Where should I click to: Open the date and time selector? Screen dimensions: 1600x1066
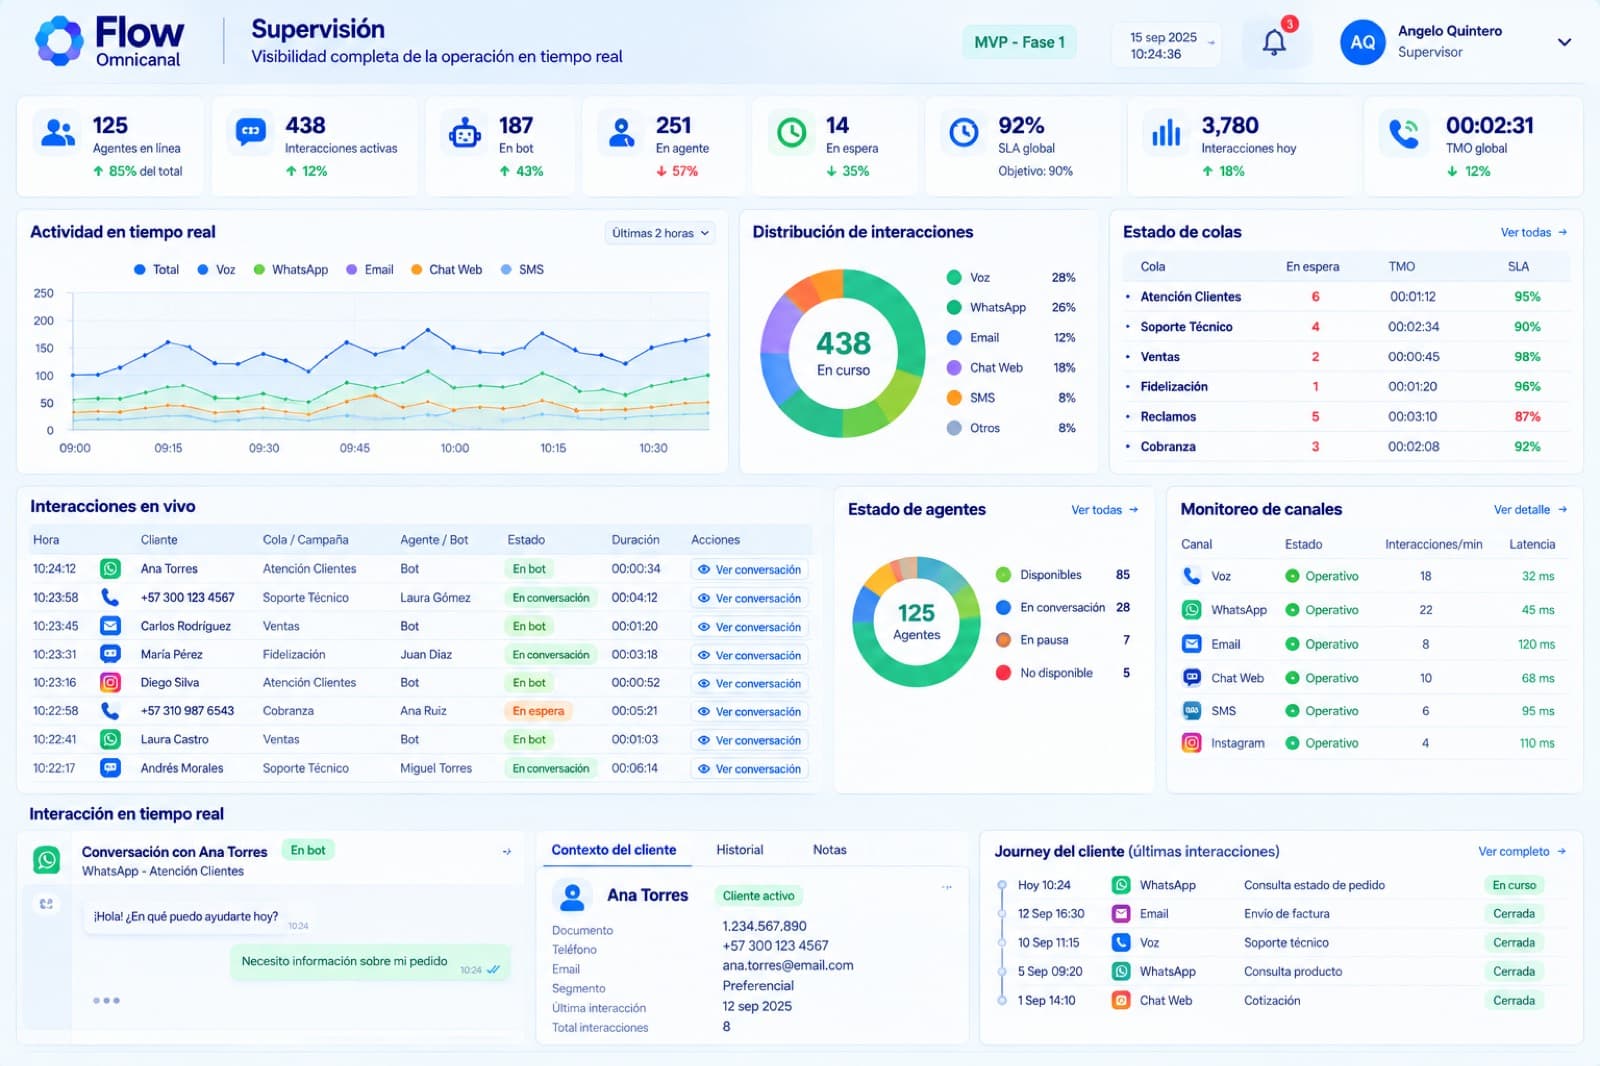pyautogui.click(x=1166, y=45)
